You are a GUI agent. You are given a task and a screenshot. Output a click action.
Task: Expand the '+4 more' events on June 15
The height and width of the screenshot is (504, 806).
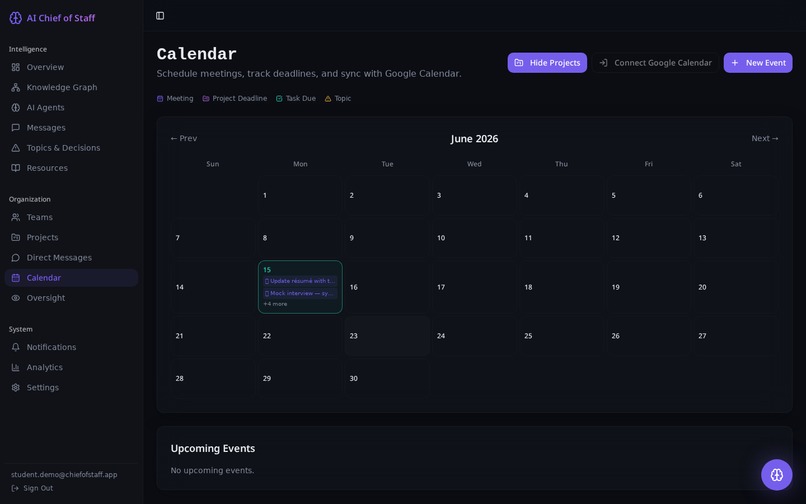tap(276, 304)
